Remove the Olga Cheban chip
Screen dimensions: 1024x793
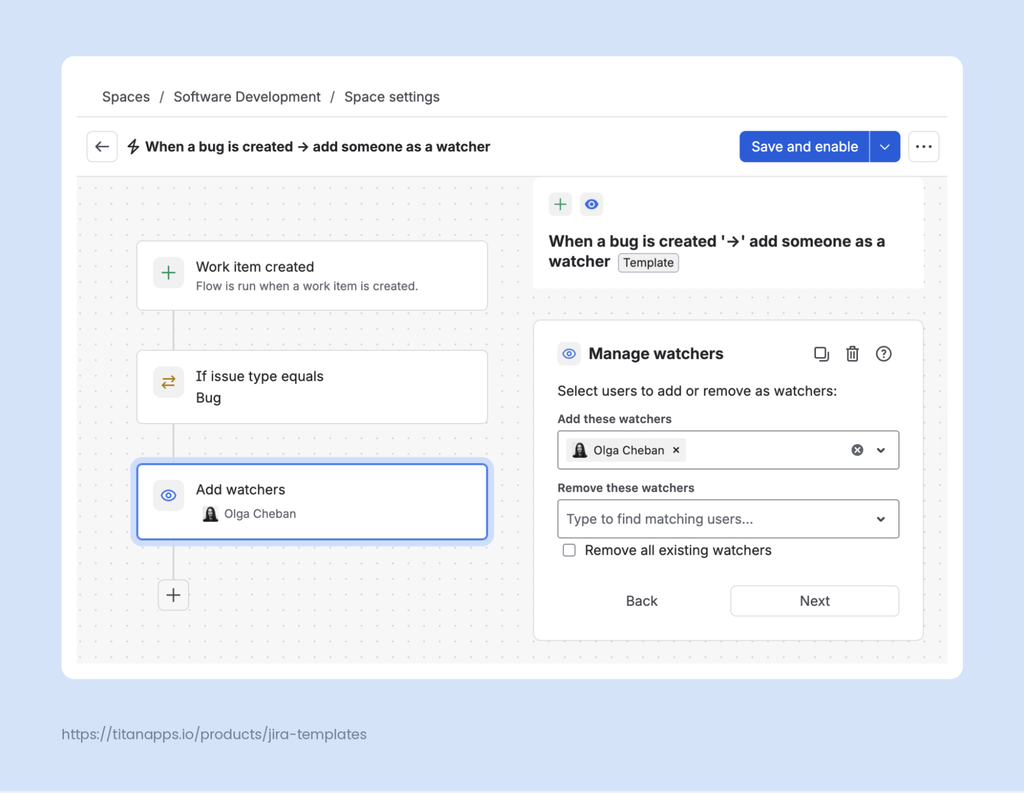click(677, 450)
